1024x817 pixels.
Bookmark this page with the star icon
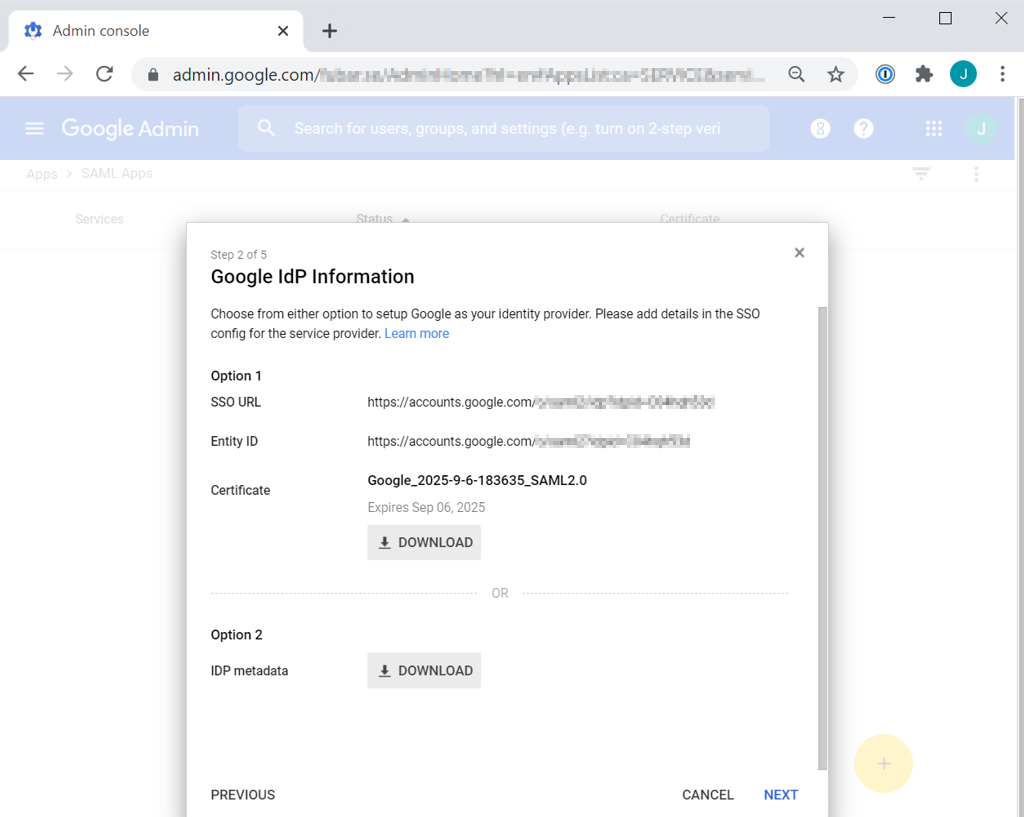[x=836, y=74]
